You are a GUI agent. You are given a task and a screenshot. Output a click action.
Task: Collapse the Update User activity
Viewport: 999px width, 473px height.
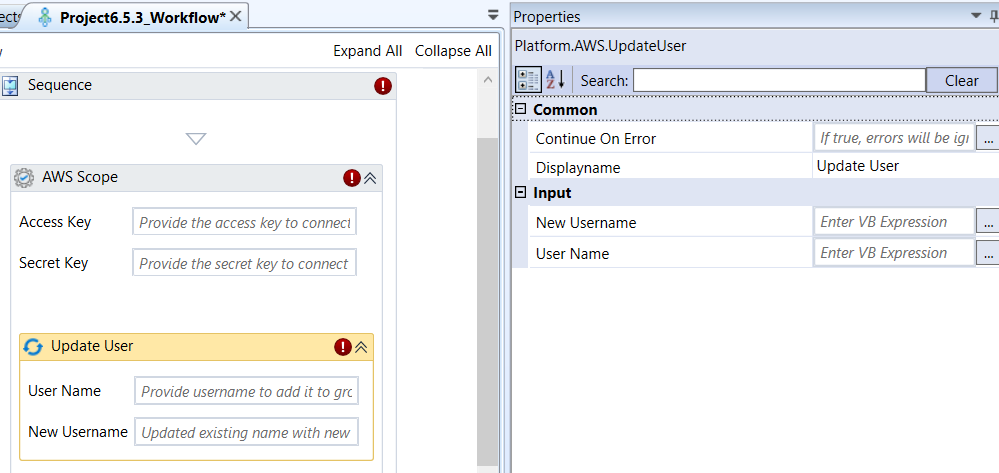(361, 347)
